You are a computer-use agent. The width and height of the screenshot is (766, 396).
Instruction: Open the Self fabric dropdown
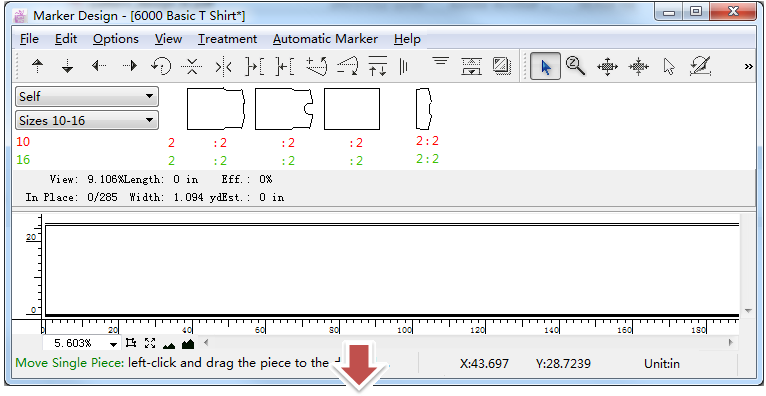[x=87, y=97]
